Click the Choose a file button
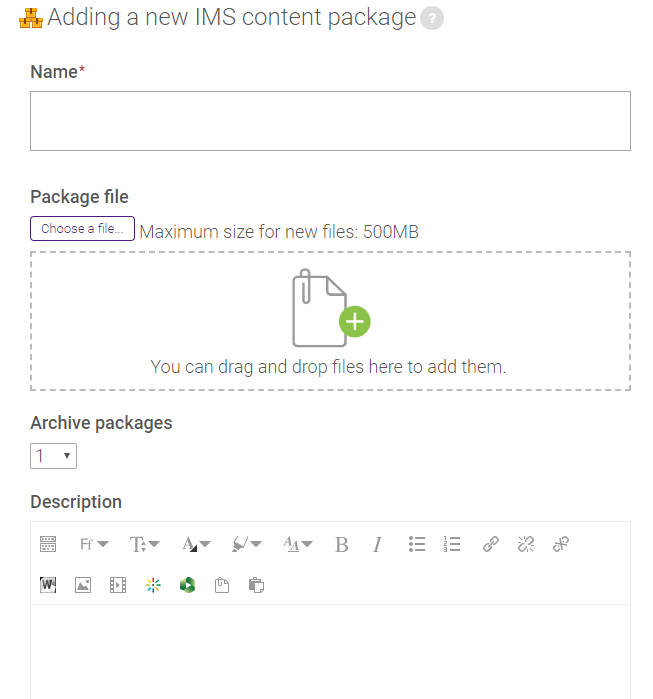The height and width of the screenshot is (699, 653). point(82,229)
